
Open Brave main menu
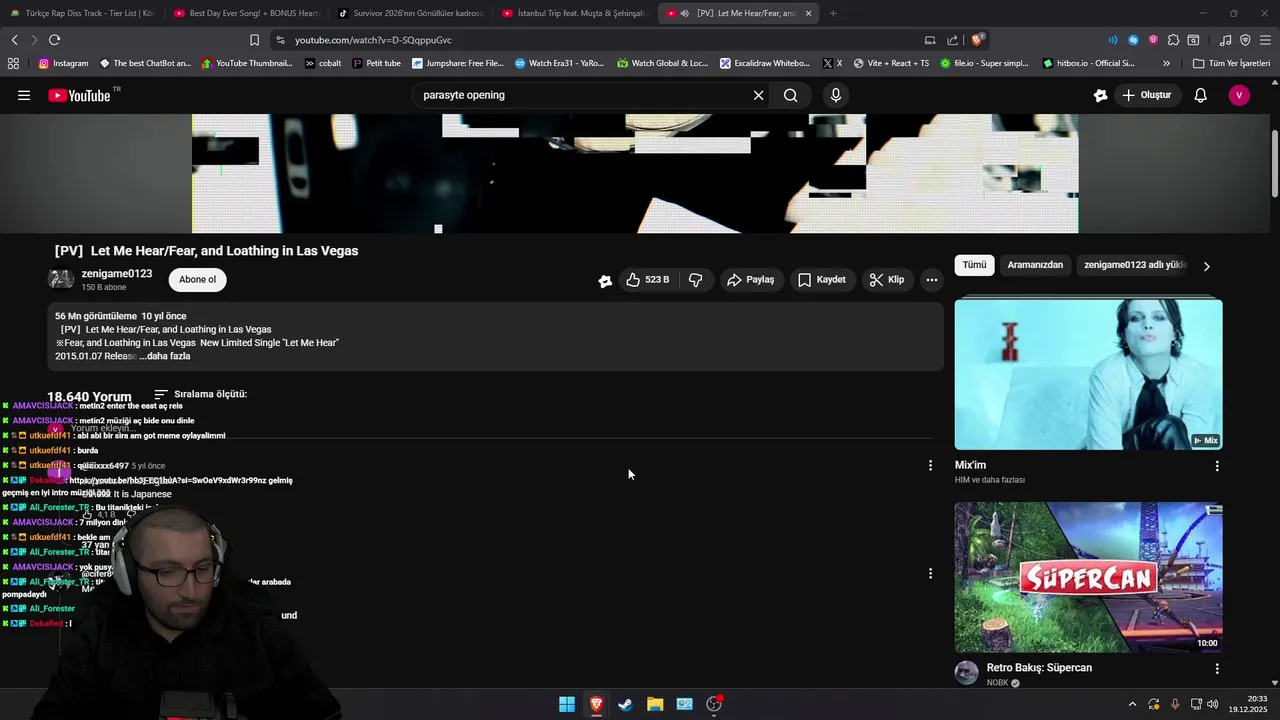point(1264,40)
